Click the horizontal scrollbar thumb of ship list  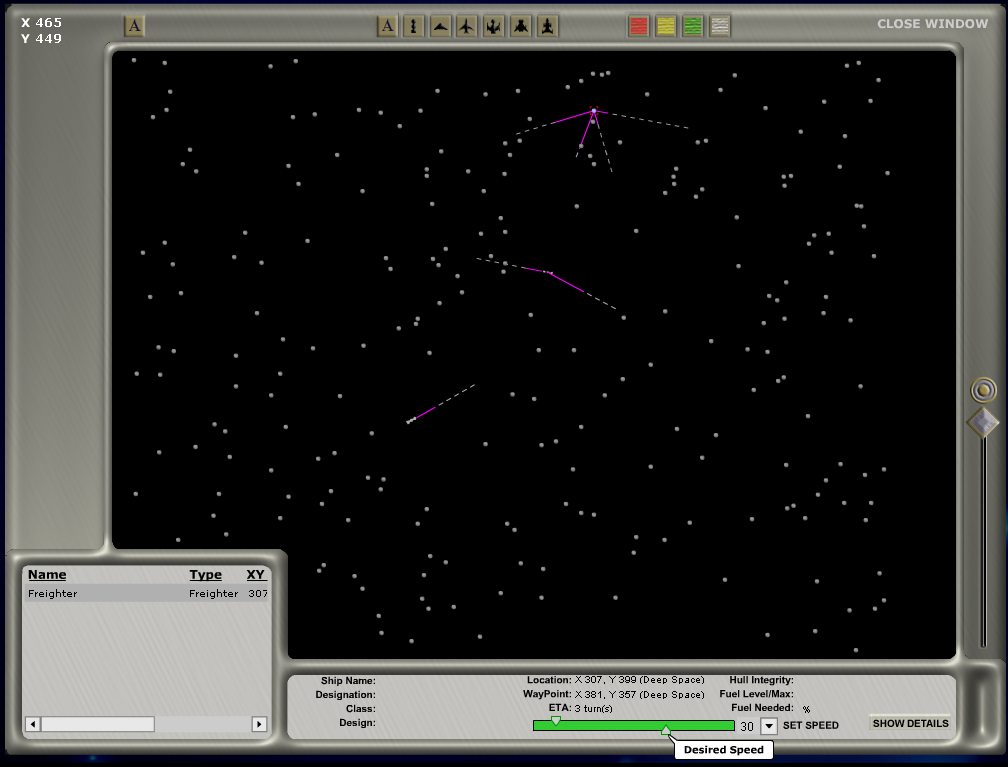[98, 724]
